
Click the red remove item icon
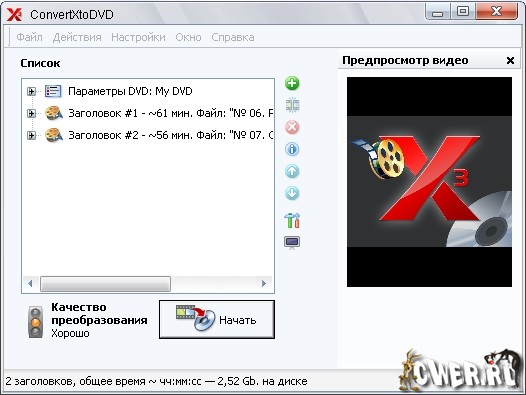292,127
